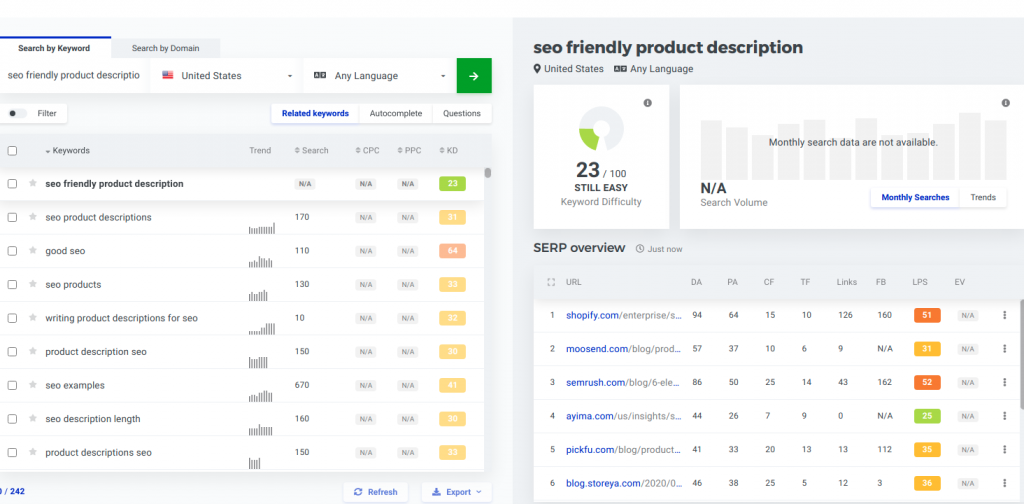Click the SERP overview scrollbar thumb

coord(1022,355)
